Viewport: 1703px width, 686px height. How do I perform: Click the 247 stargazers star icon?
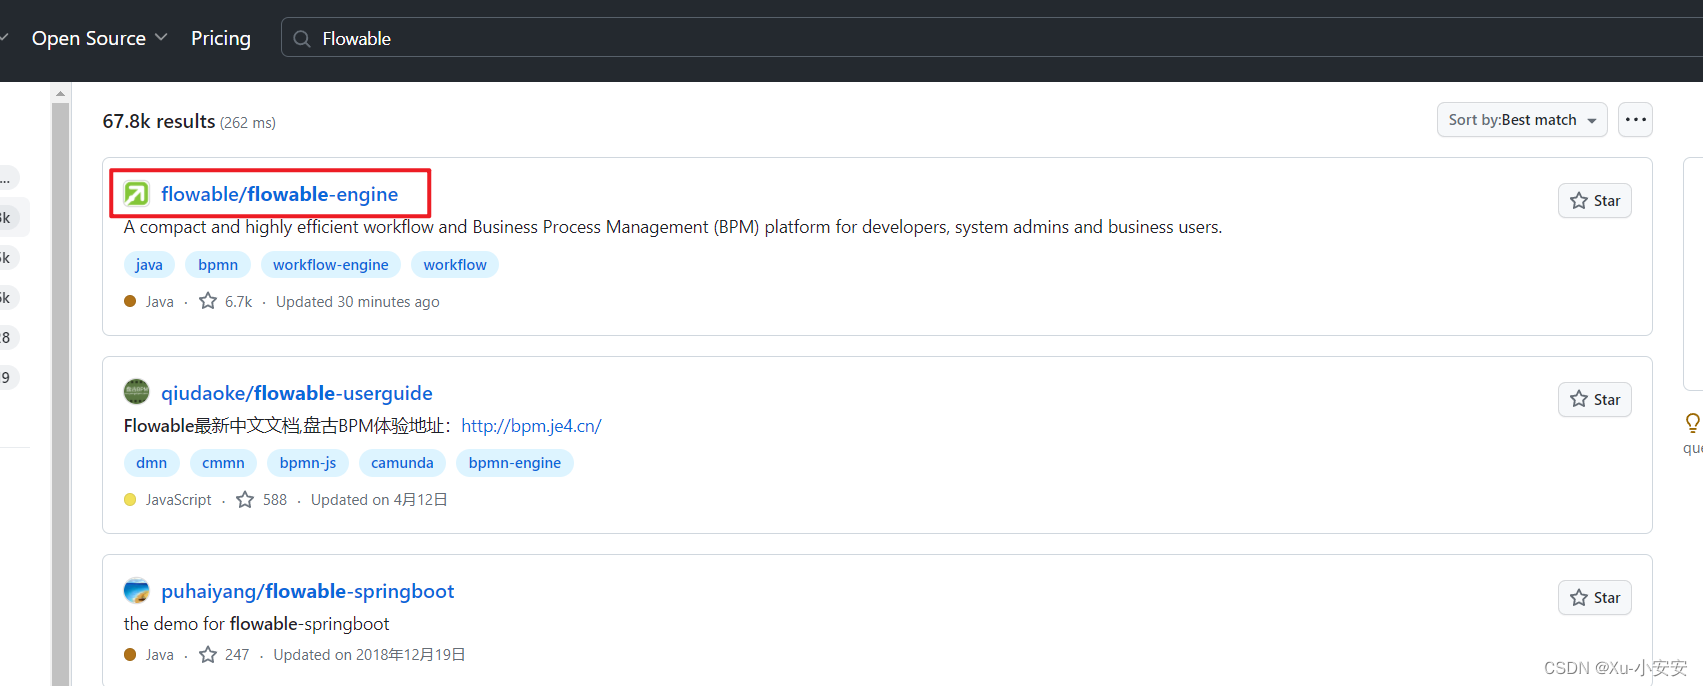208,654
